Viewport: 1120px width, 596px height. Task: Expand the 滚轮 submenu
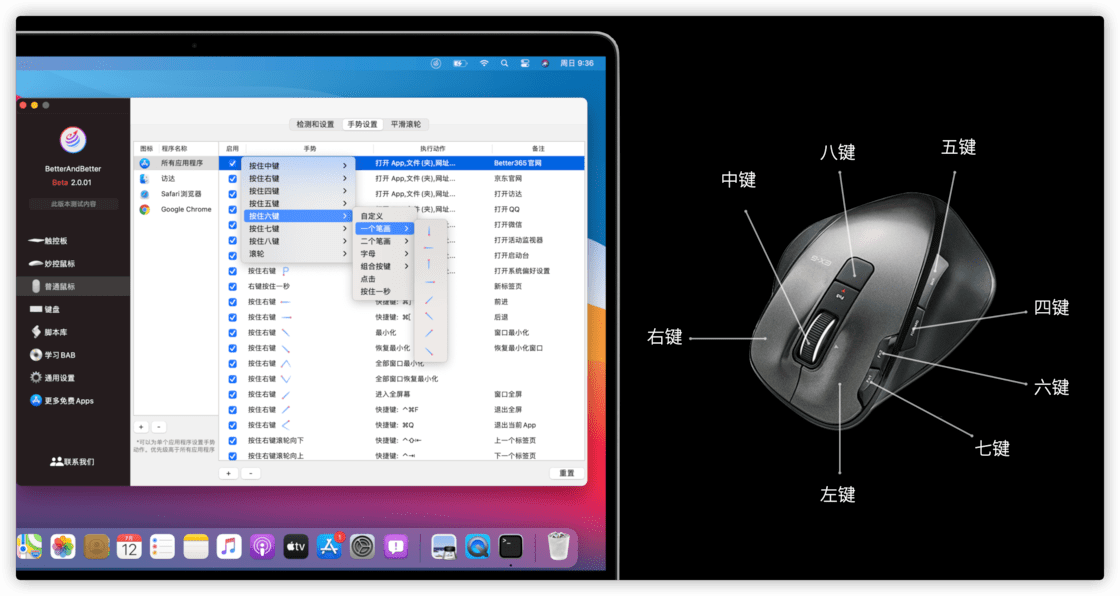point(297,254)
